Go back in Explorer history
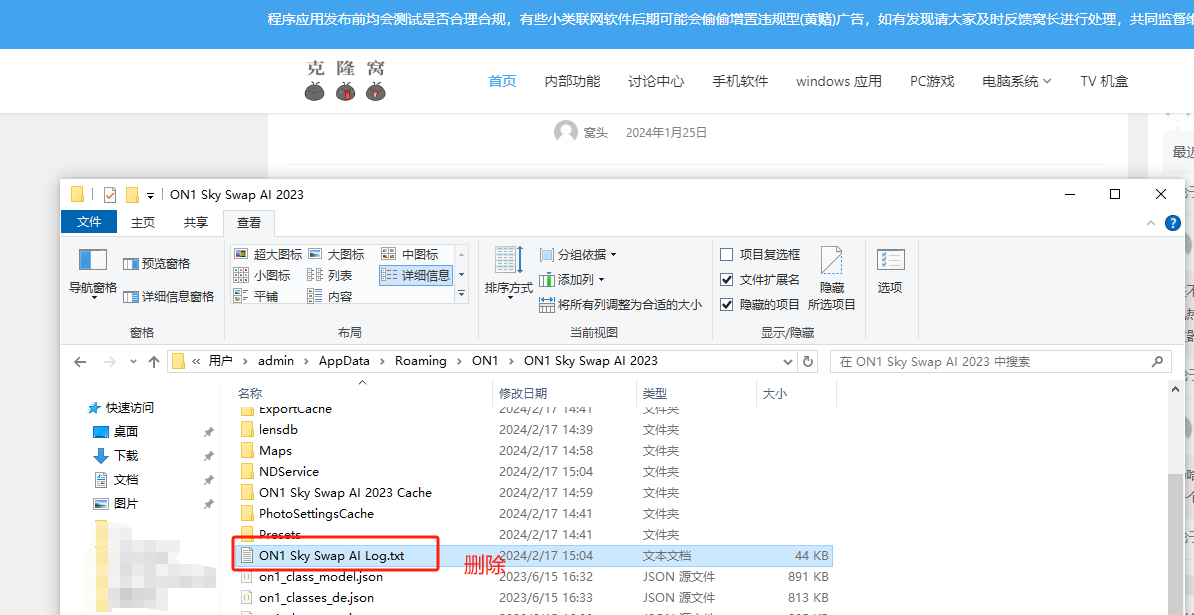1194x615 pixels. [x=80, y=362]
